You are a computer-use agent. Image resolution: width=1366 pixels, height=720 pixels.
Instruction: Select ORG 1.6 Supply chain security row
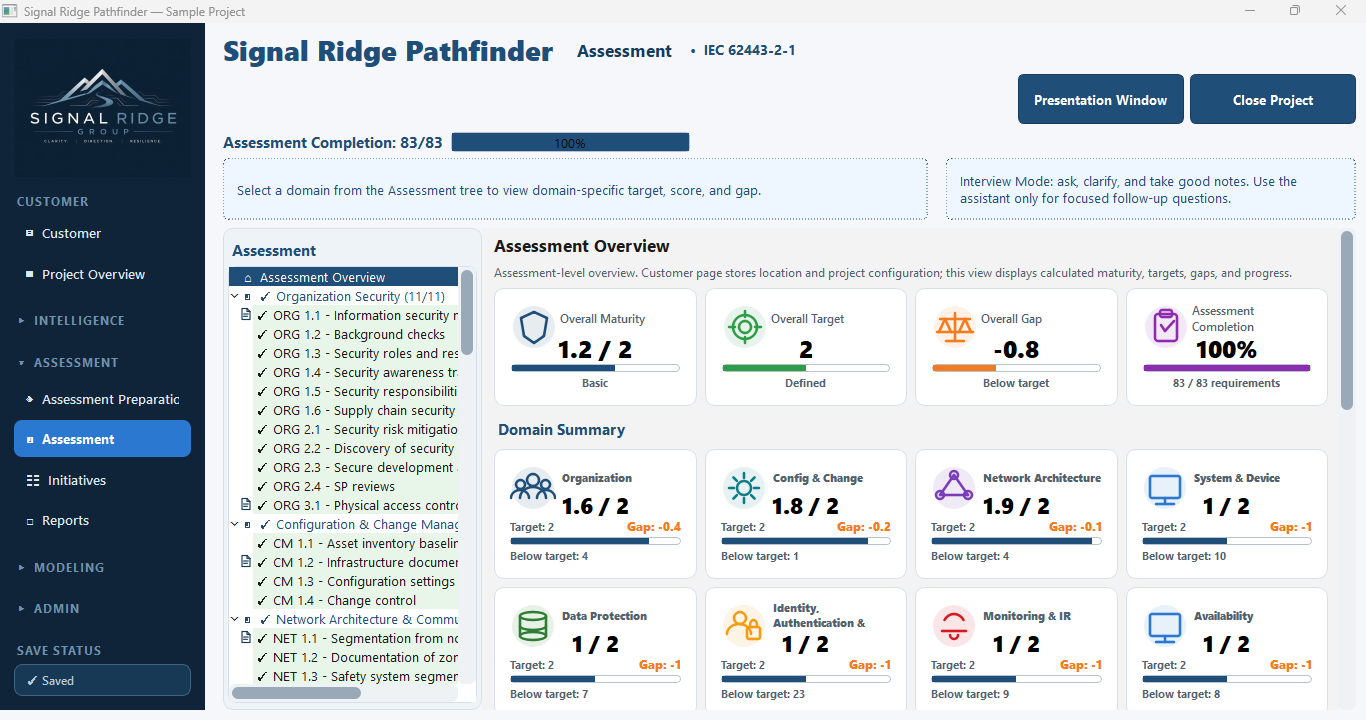357,411
